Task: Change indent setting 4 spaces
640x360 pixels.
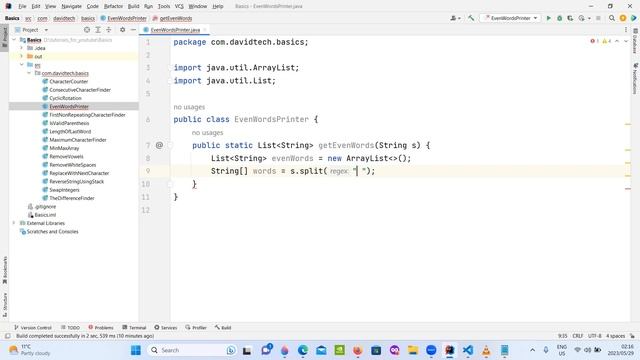Action: (x=615, y=336)
